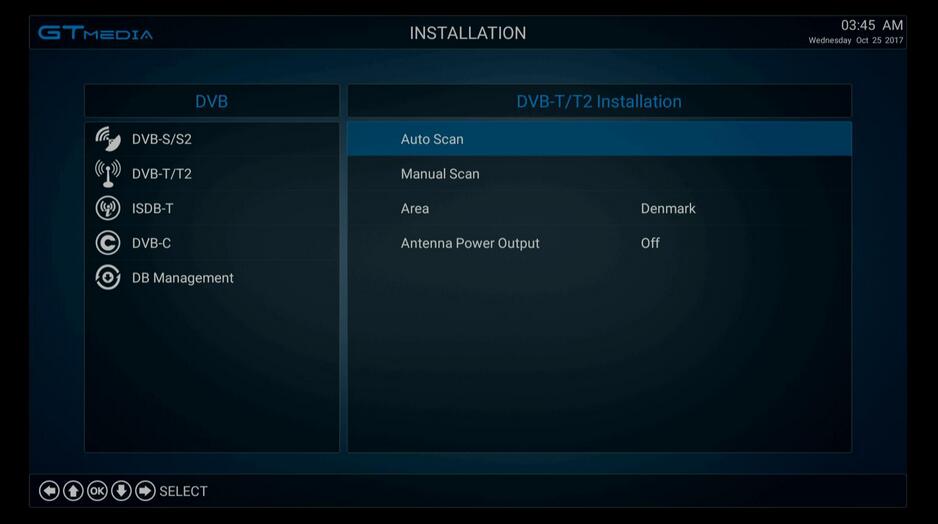Change the Area value Denmark
Screen dimensions: 938x524
[x=668, y=209]
